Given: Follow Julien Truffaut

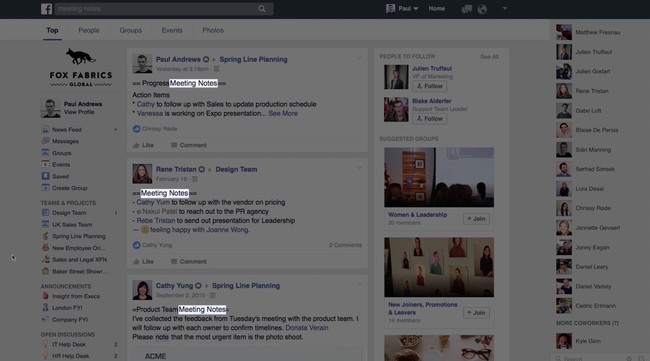Looking at the screenshot, I should 429,86.
